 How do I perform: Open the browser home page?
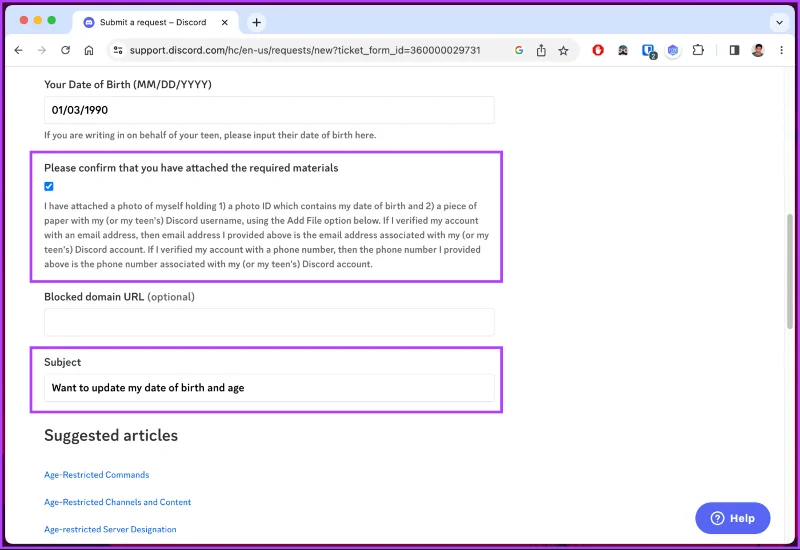pos(89,50)
